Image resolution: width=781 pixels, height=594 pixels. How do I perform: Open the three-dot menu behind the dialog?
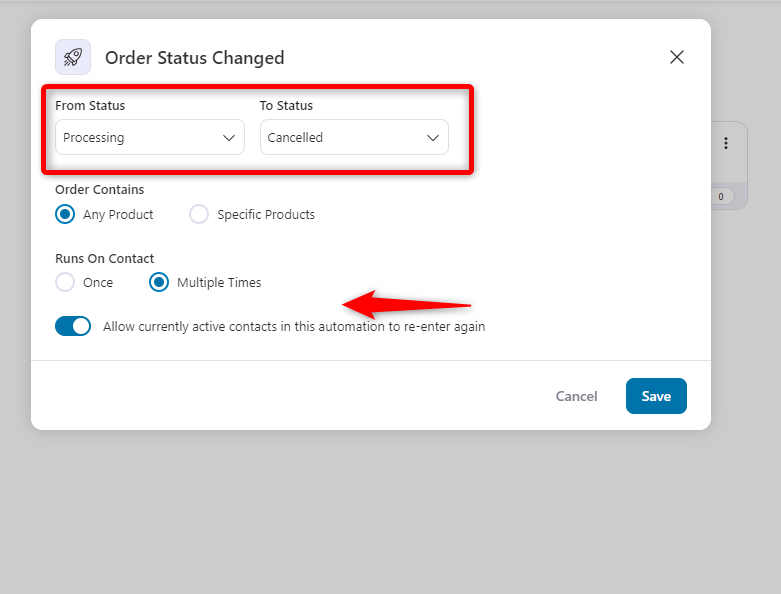(726, 143)
